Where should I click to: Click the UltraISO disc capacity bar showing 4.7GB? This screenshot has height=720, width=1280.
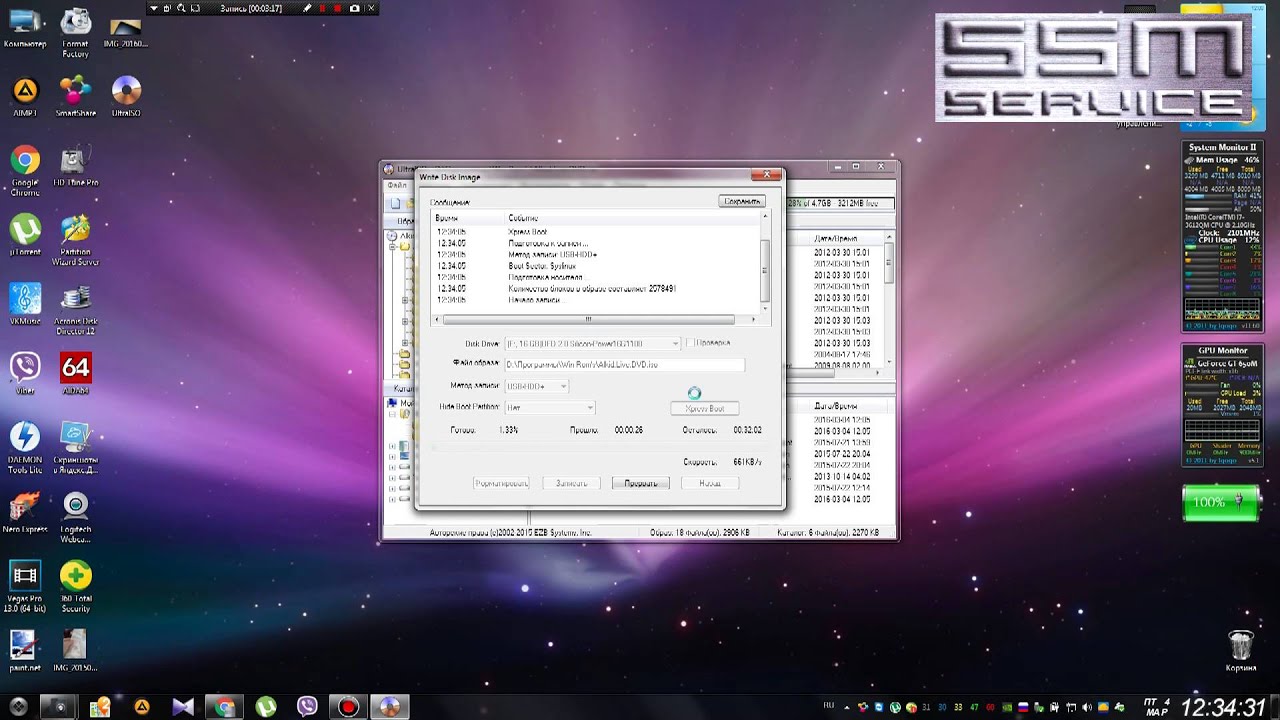[x=840, y=203]
